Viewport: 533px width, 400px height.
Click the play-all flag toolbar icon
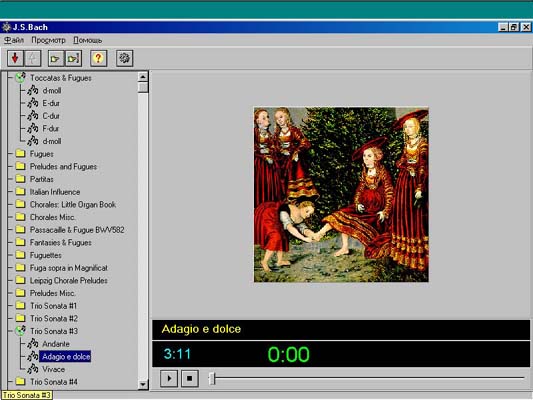click(x=73, y=58)
